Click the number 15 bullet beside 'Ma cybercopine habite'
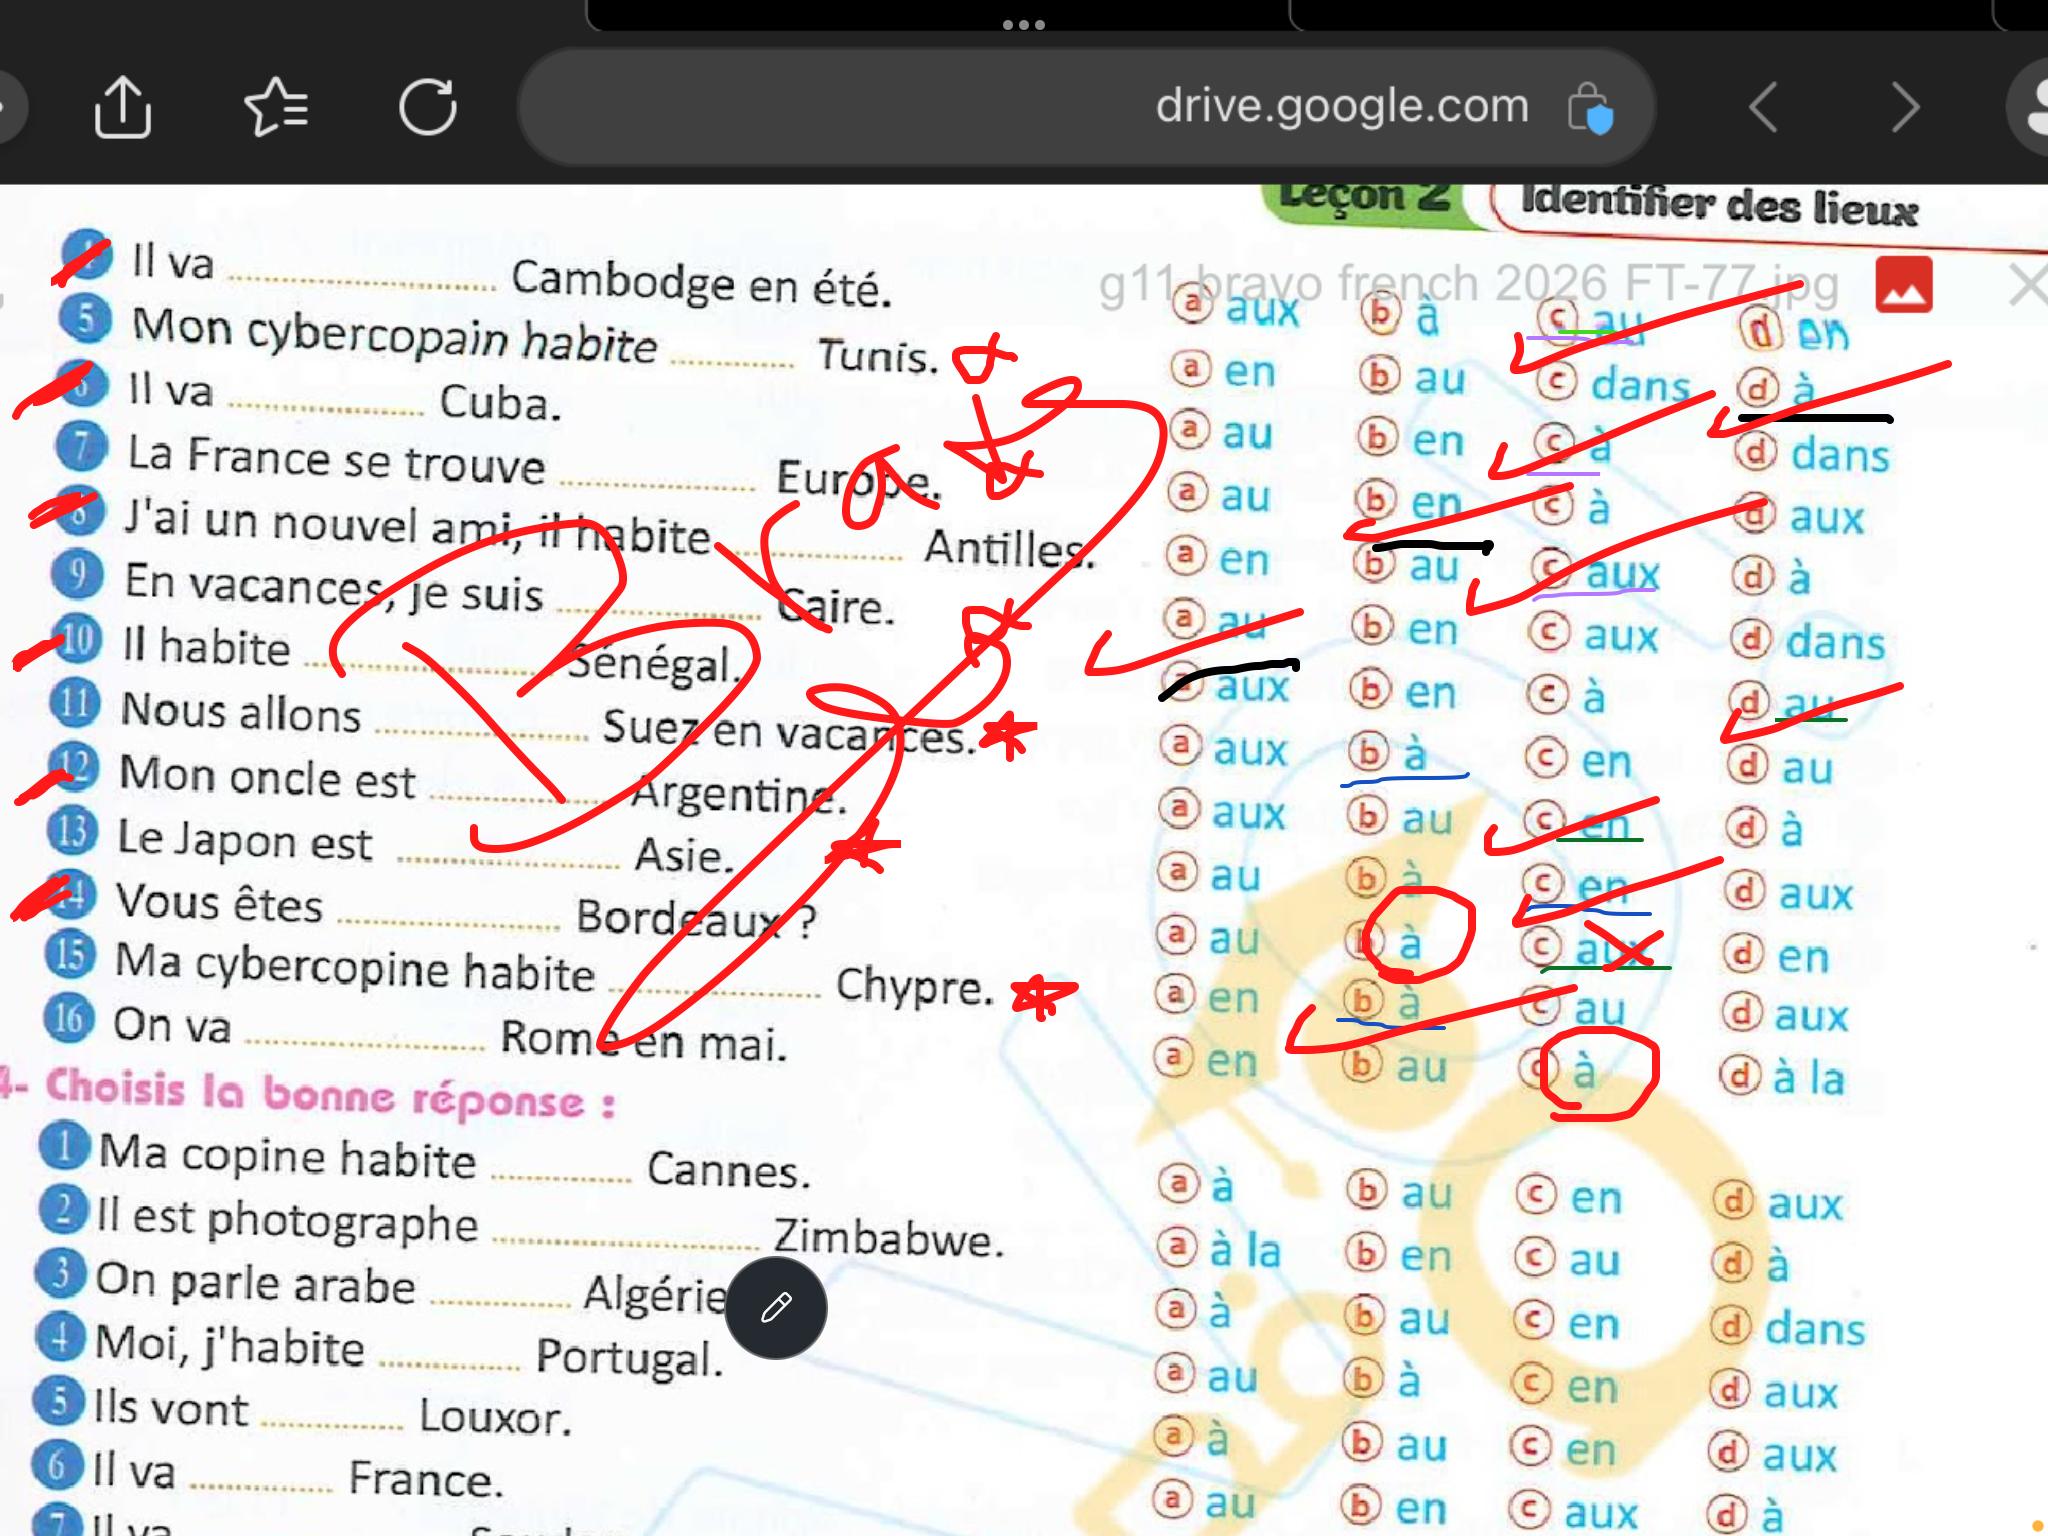 (70, 954)
